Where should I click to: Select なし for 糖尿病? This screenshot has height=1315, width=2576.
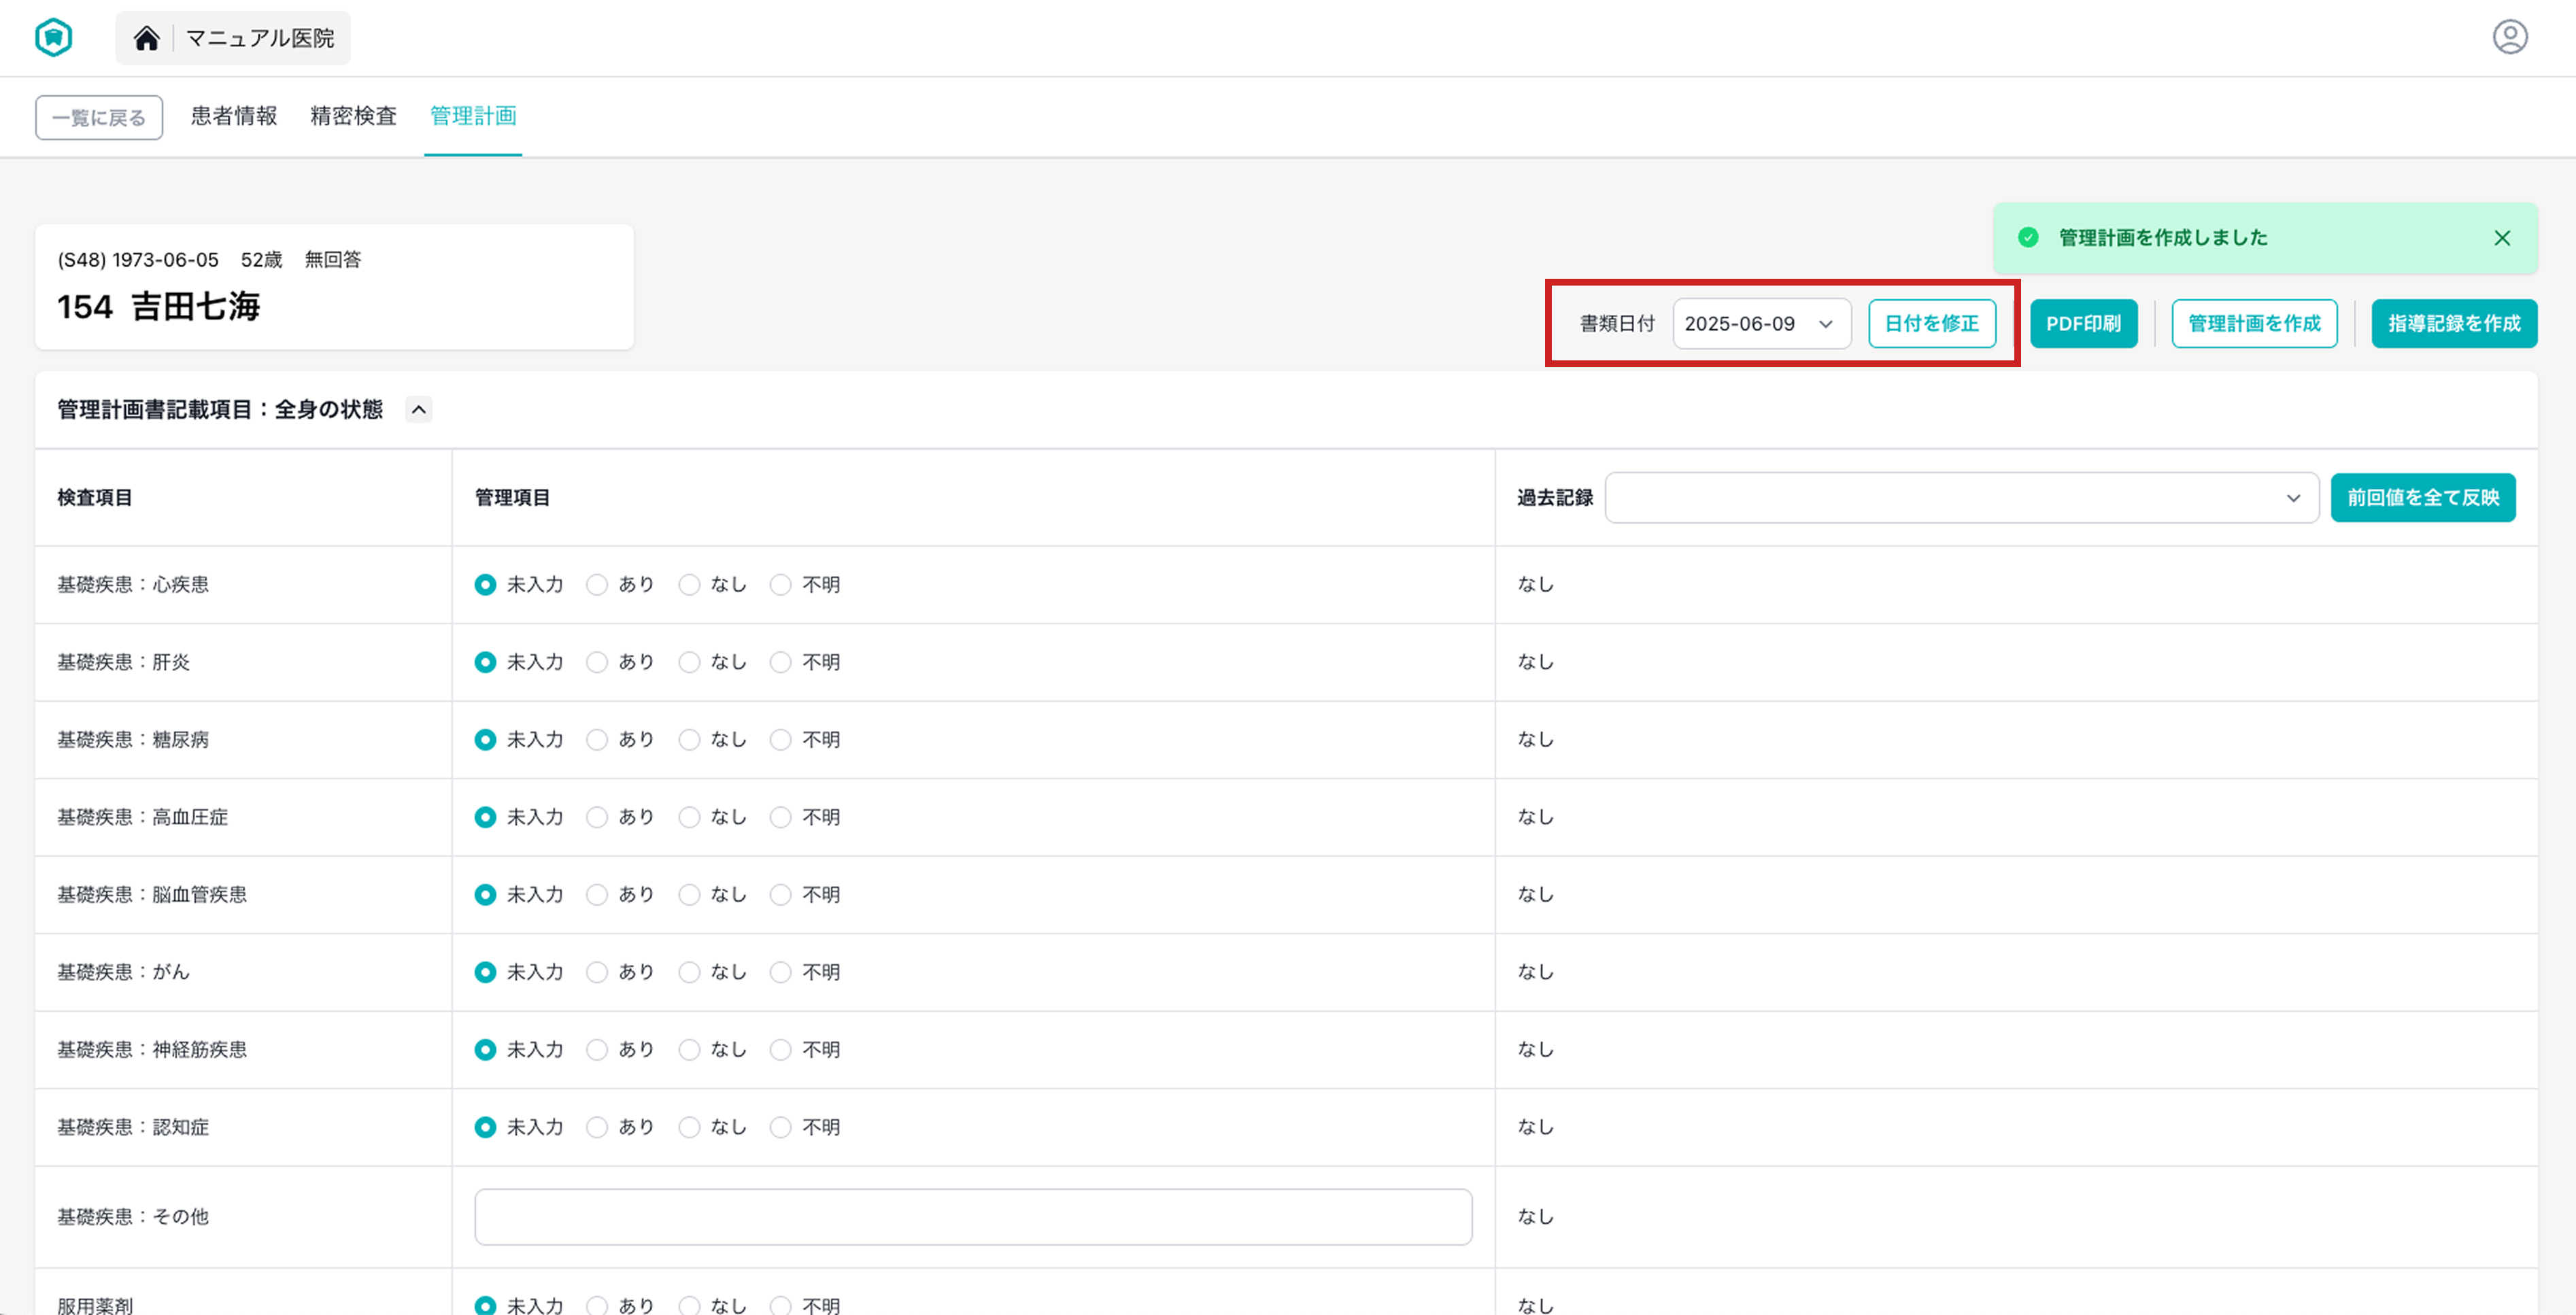(x=689, y=740)
